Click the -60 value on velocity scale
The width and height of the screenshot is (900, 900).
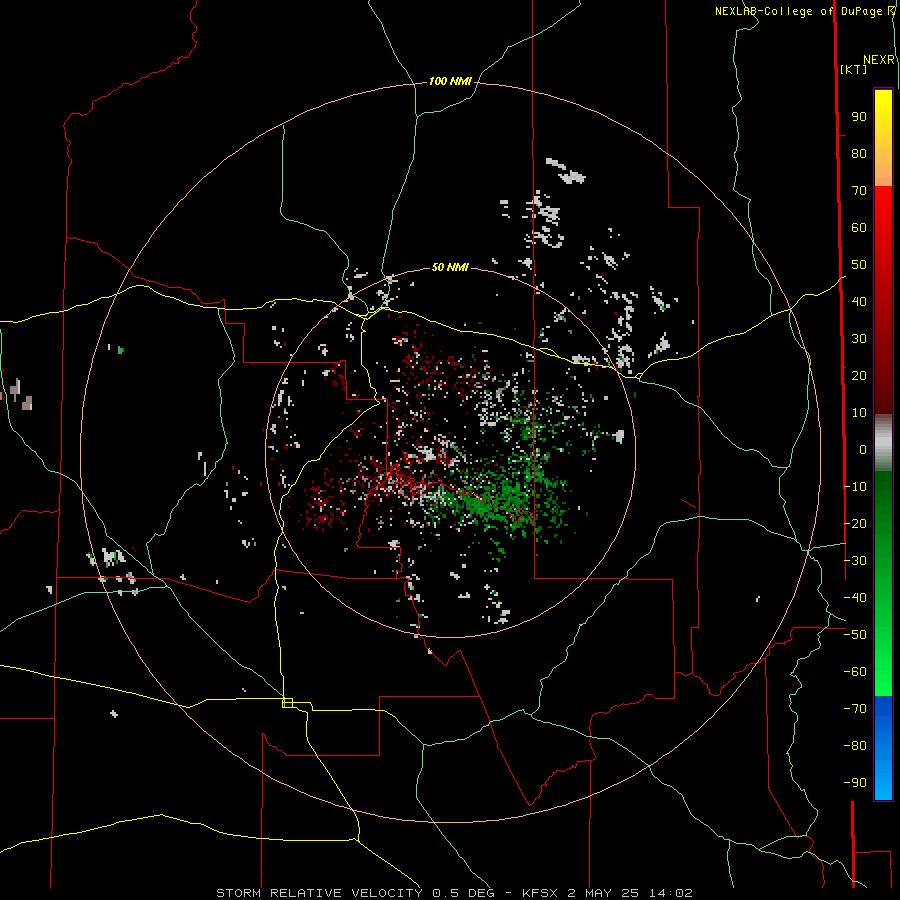click(855, 672)
